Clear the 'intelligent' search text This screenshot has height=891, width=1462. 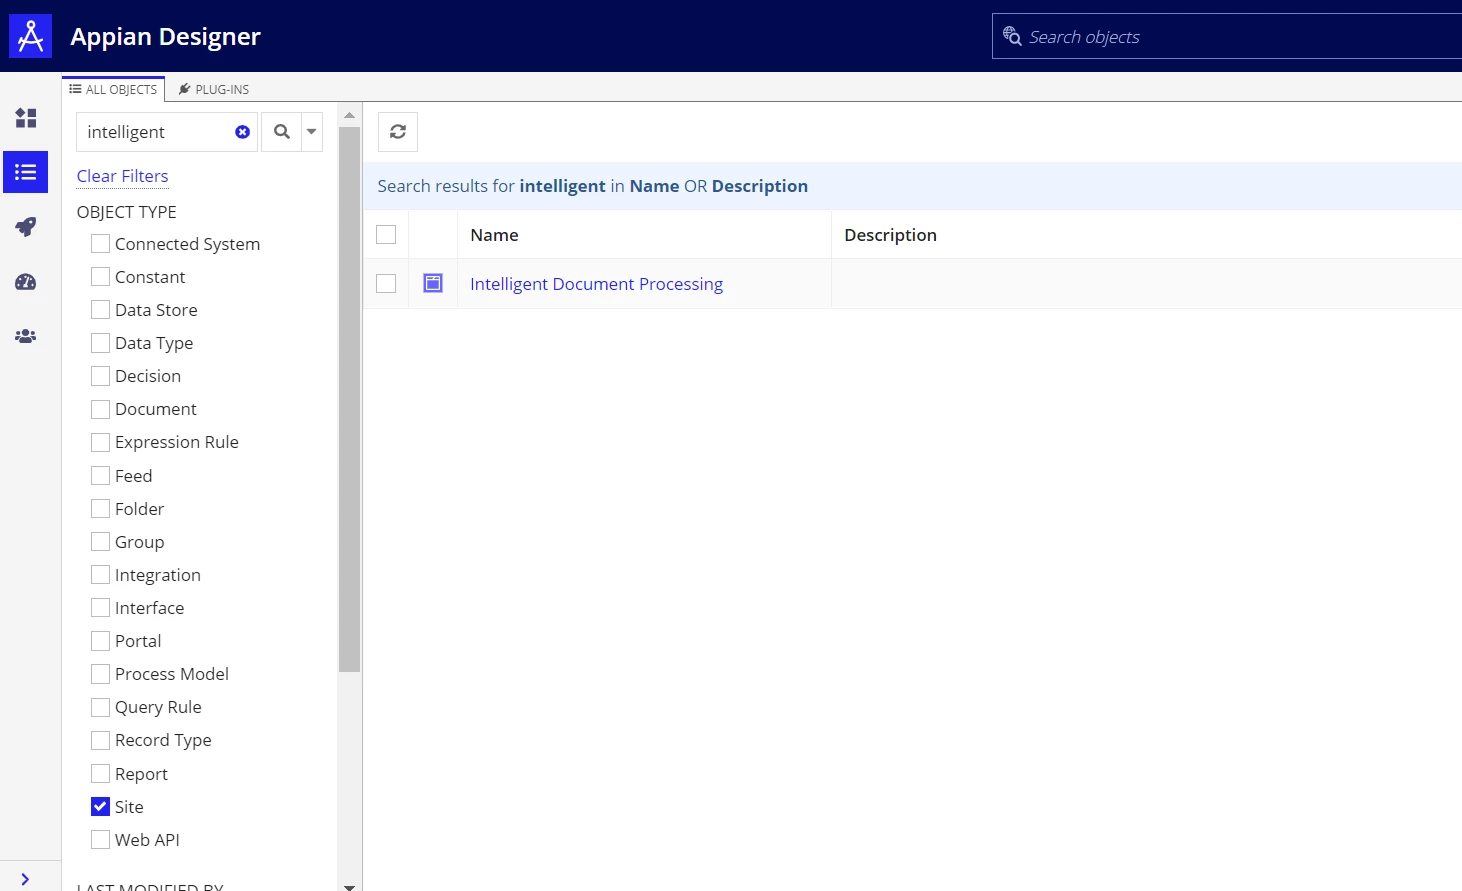[242, 132]
